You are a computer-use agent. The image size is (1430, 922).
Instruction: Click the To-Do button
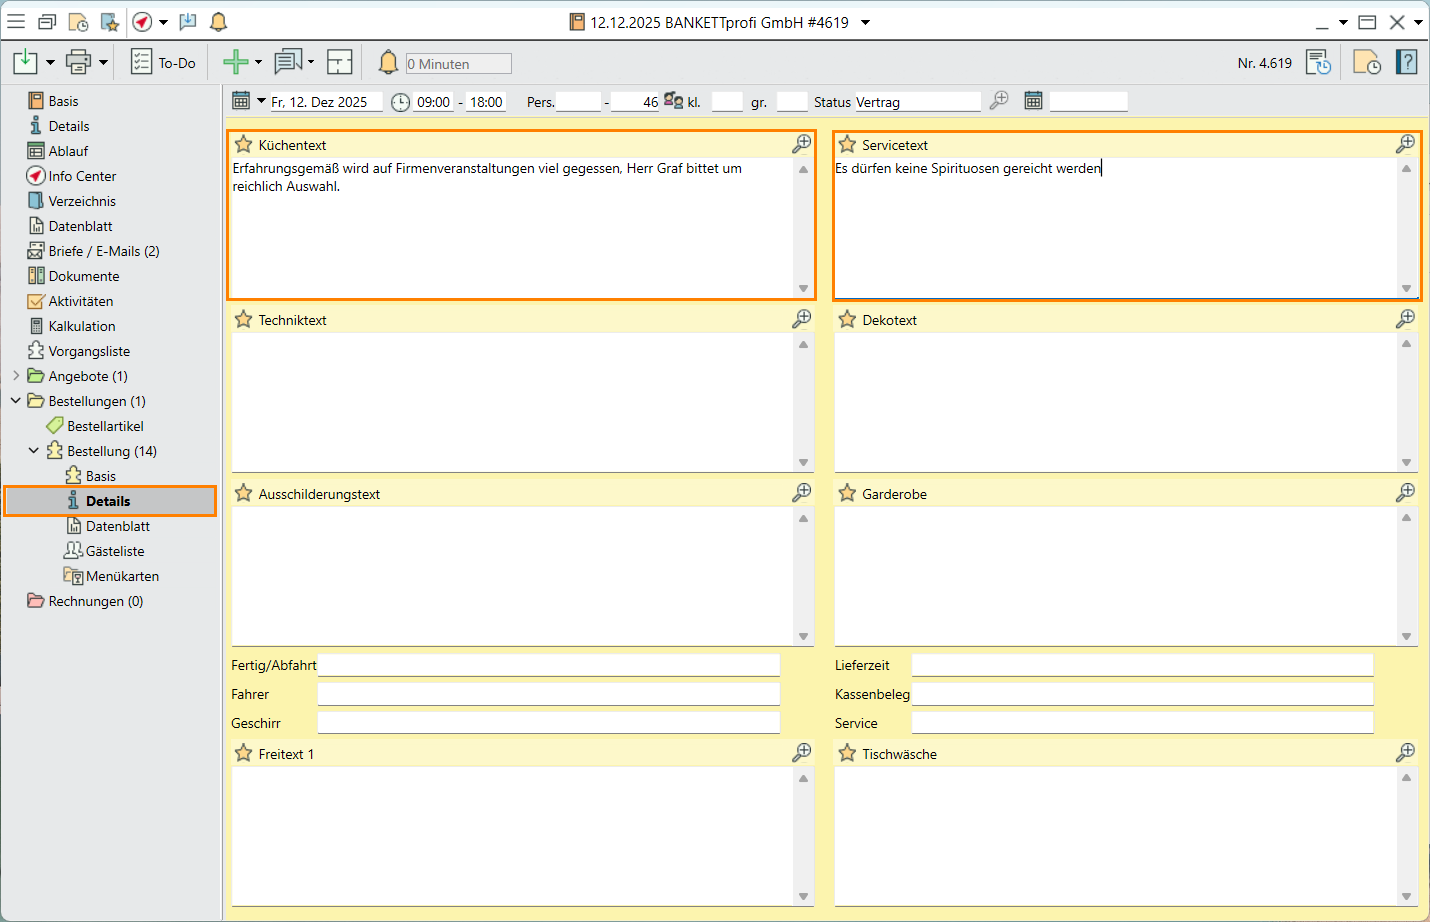(164, 62)
